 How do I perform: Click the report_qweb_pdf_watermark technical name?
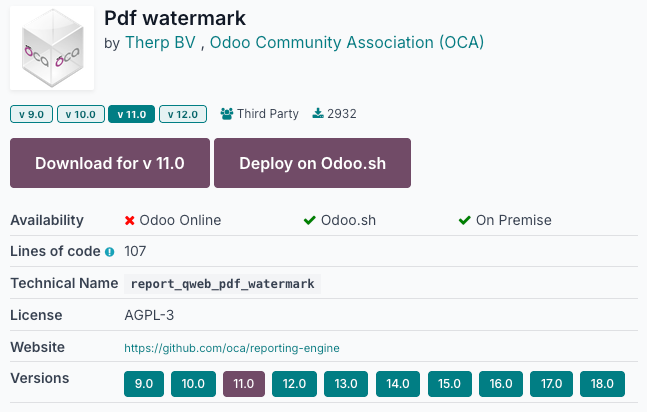[x=222, y=284]
